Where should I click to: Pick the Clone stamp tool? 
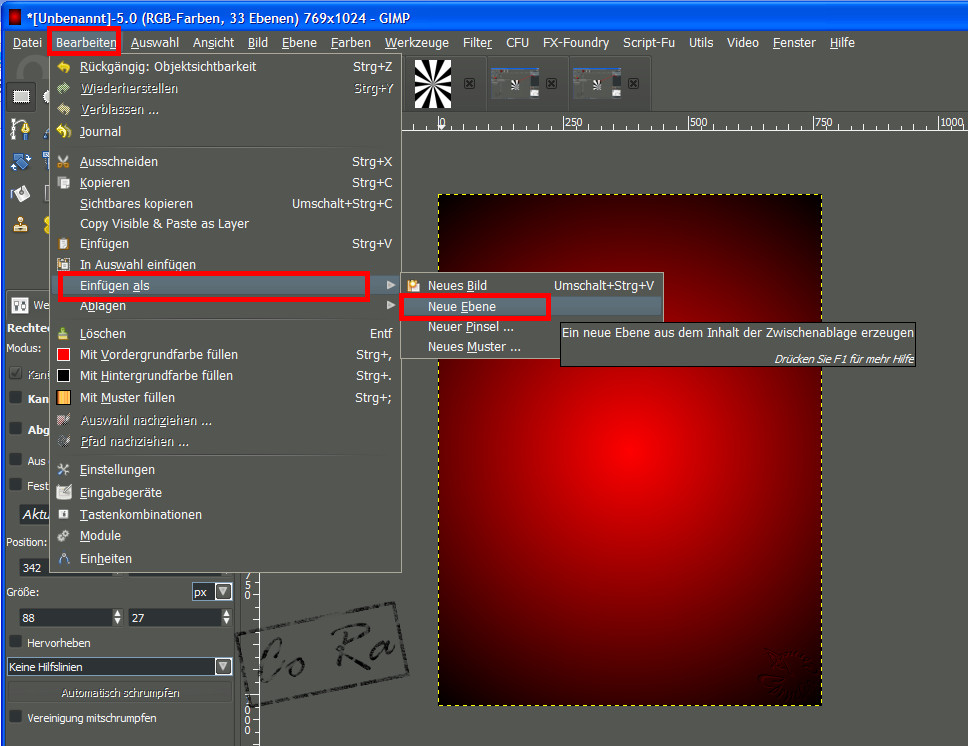(21, 225)
